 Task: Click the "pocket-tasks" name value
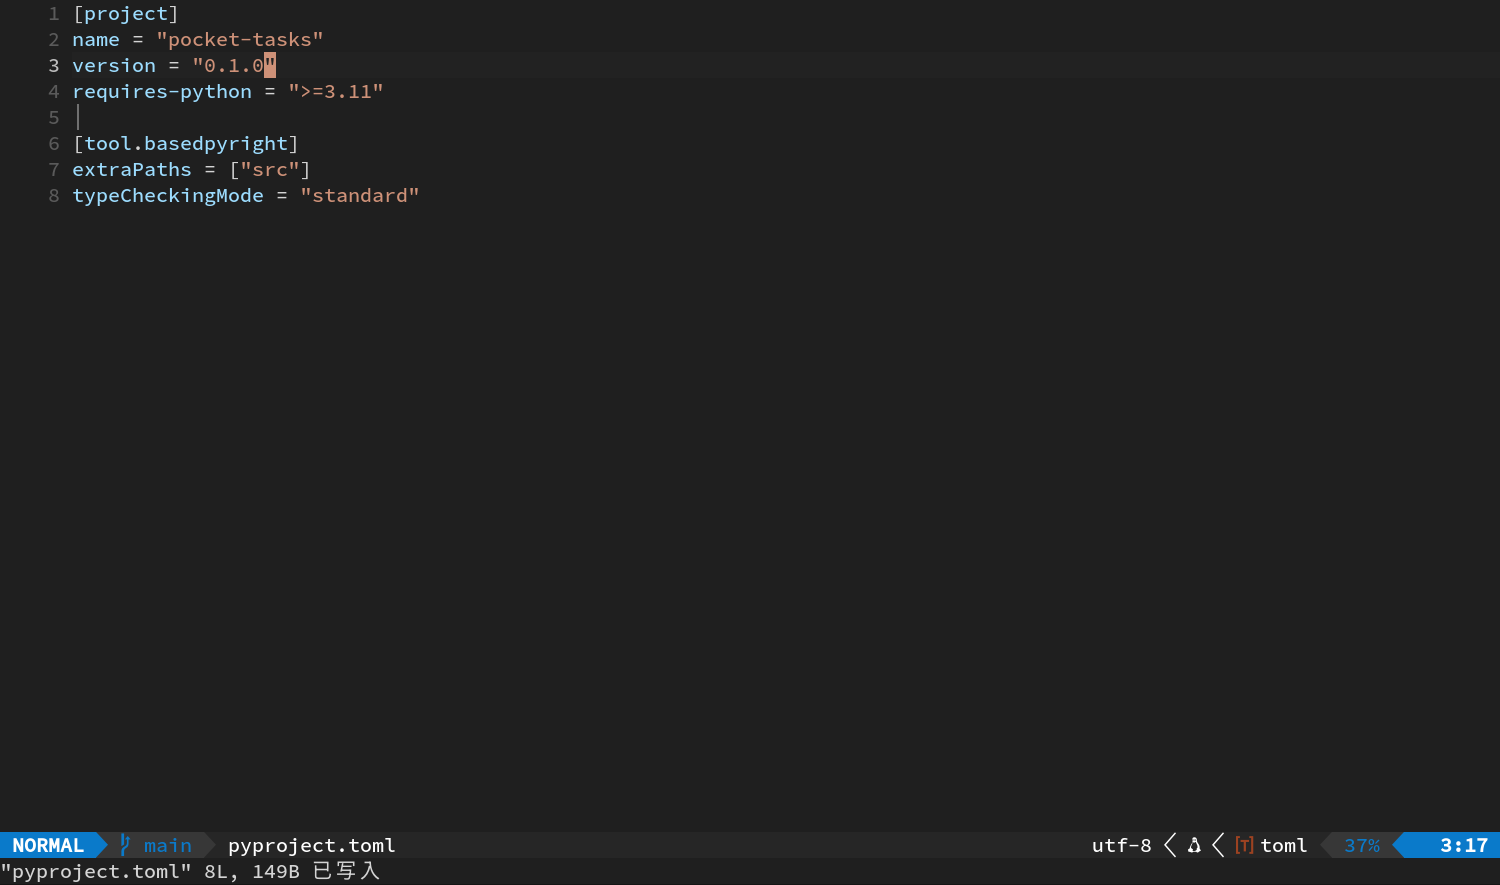point(240,40)
